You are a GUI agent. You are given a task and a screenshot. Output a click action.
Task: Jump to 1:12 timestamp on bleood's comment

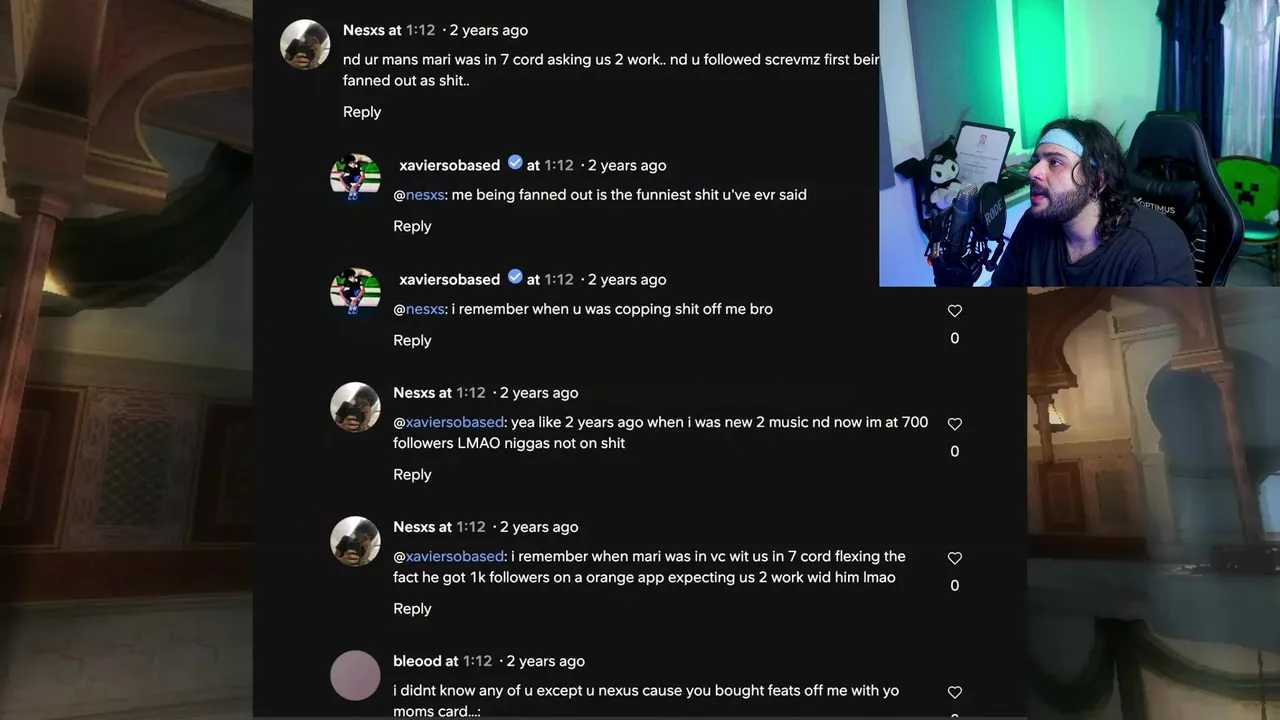(x=478, y=661)
